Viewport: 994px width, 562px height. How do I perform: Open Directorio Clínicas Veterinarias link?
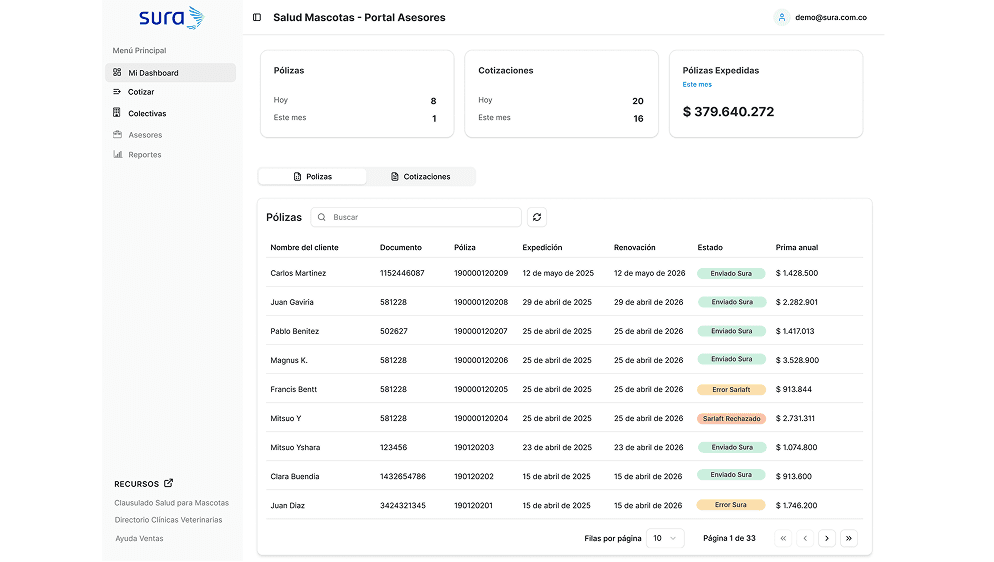168,520
